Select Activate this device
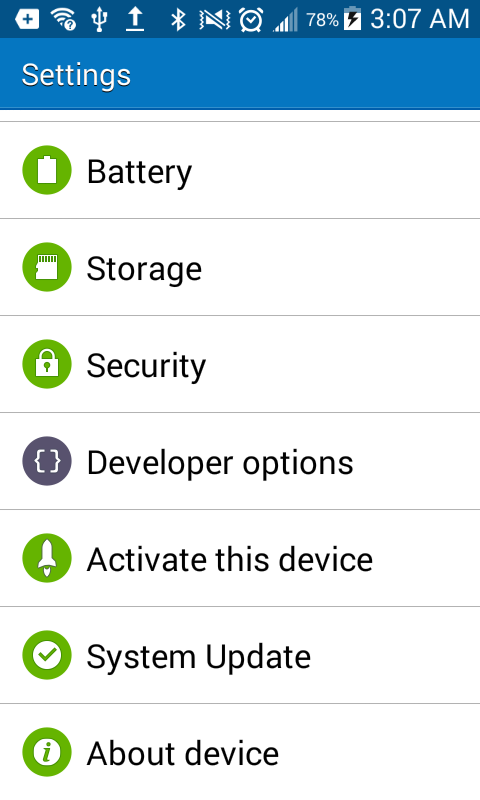Viewport: 480px width, 800px height. coord(240,558)
